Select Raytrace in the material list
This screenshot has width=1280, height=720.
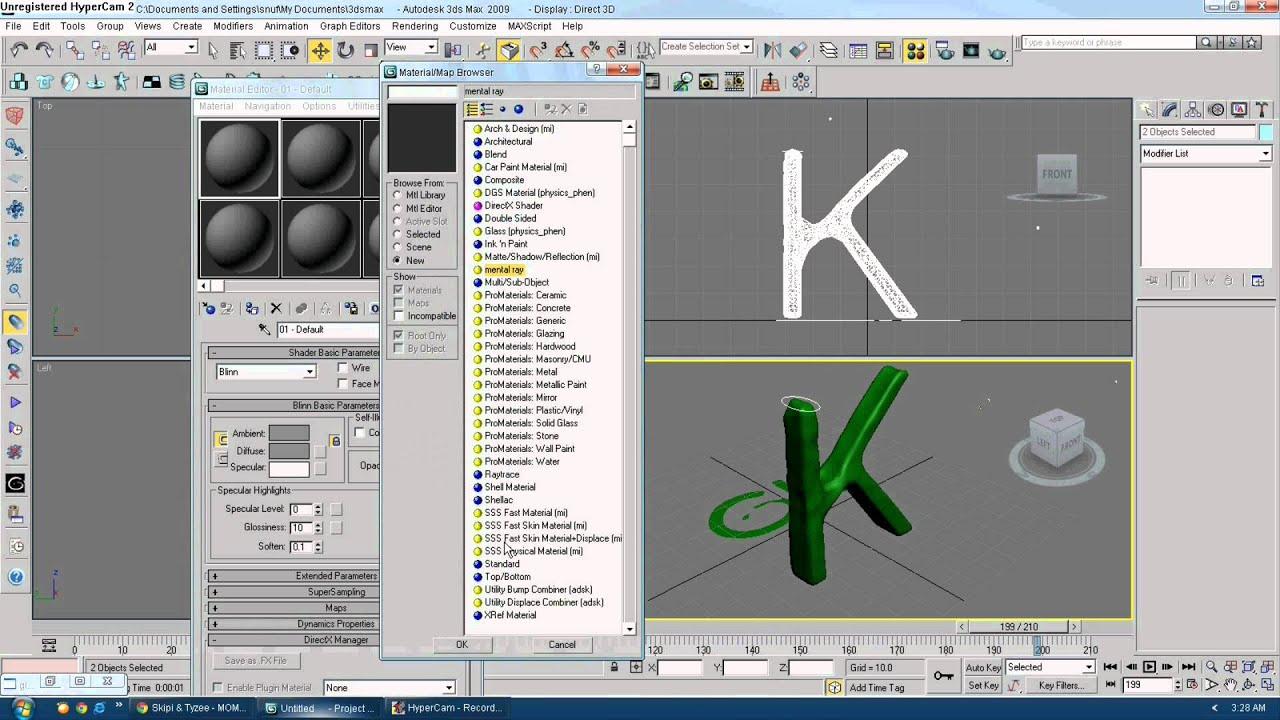(501, 474)
